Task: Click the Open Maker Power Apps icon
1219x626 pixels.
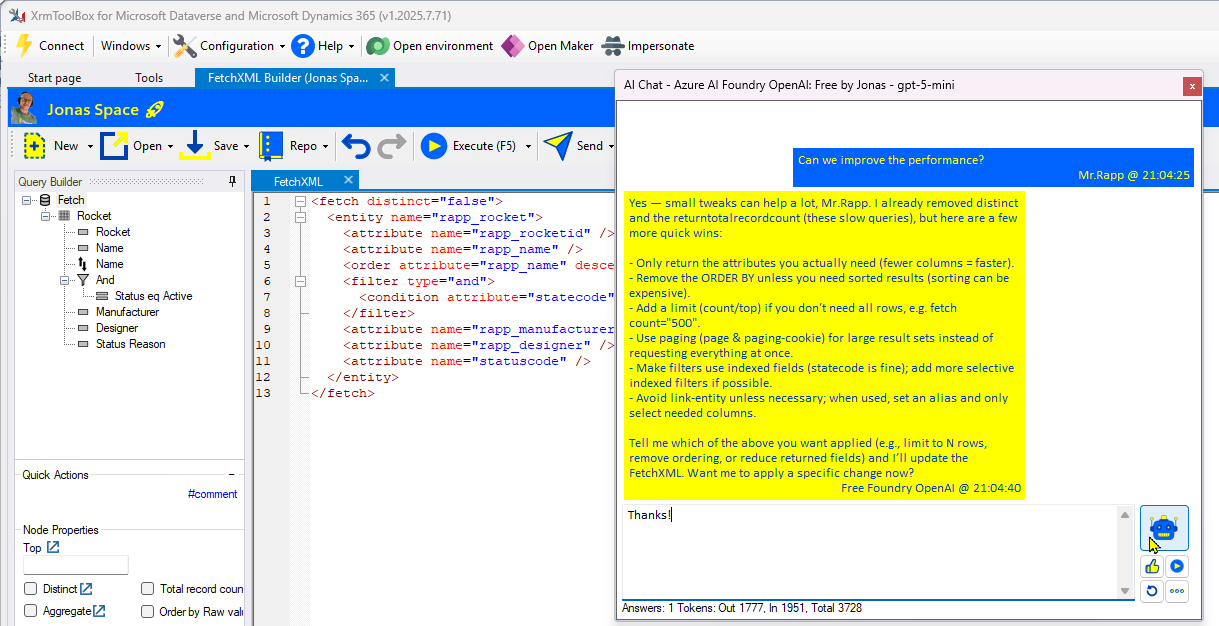Action: coord(512,46)
